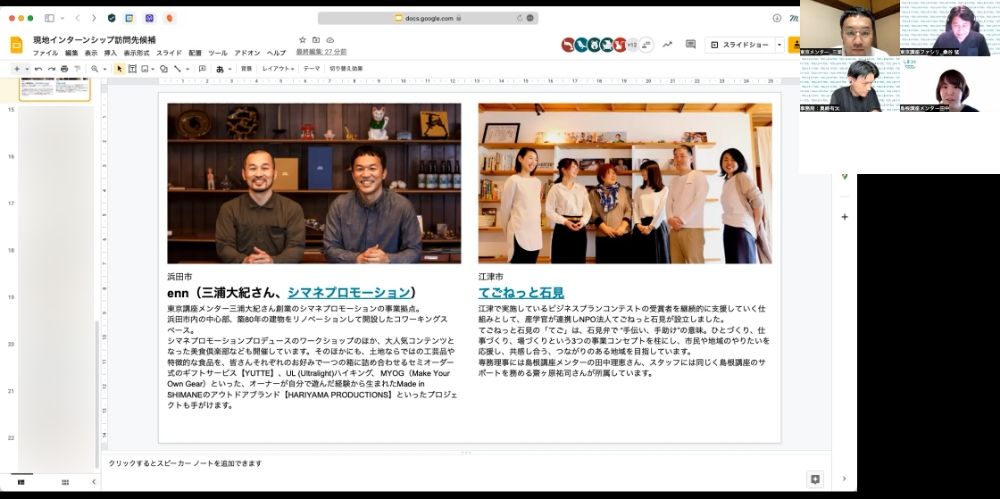
Task: Select the highlighted slide thumbnail in filmstrip
Action: [x=55, y=89]
